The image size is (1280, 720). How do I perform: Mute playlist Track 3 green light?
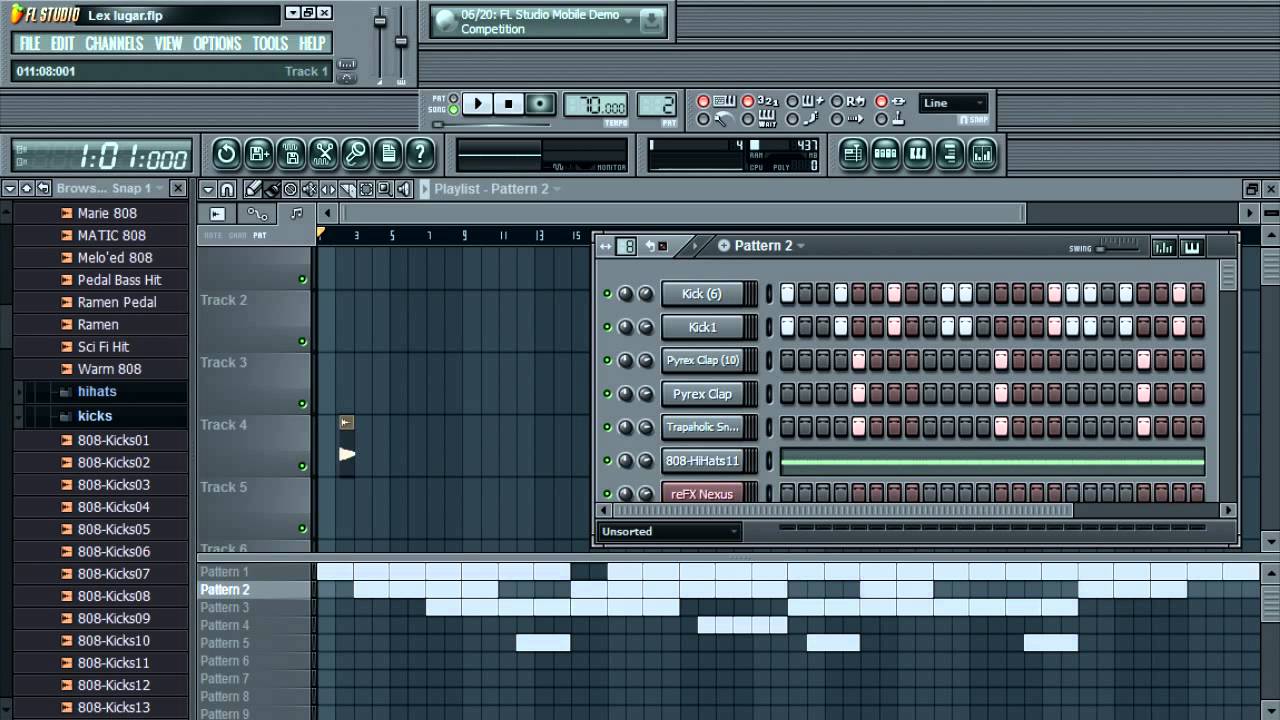coord(302,404)
